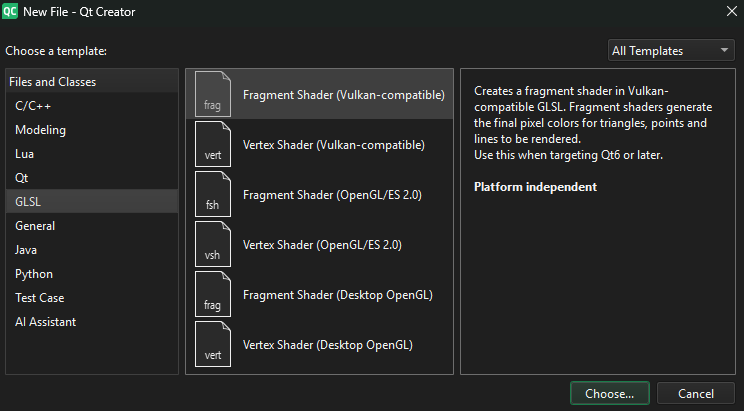This screenshot has width=744, height=411.
Task: Select Fragment Shader (Vulkan-compatible) template text
Action: pyautogui.click(x=344, y=95)
